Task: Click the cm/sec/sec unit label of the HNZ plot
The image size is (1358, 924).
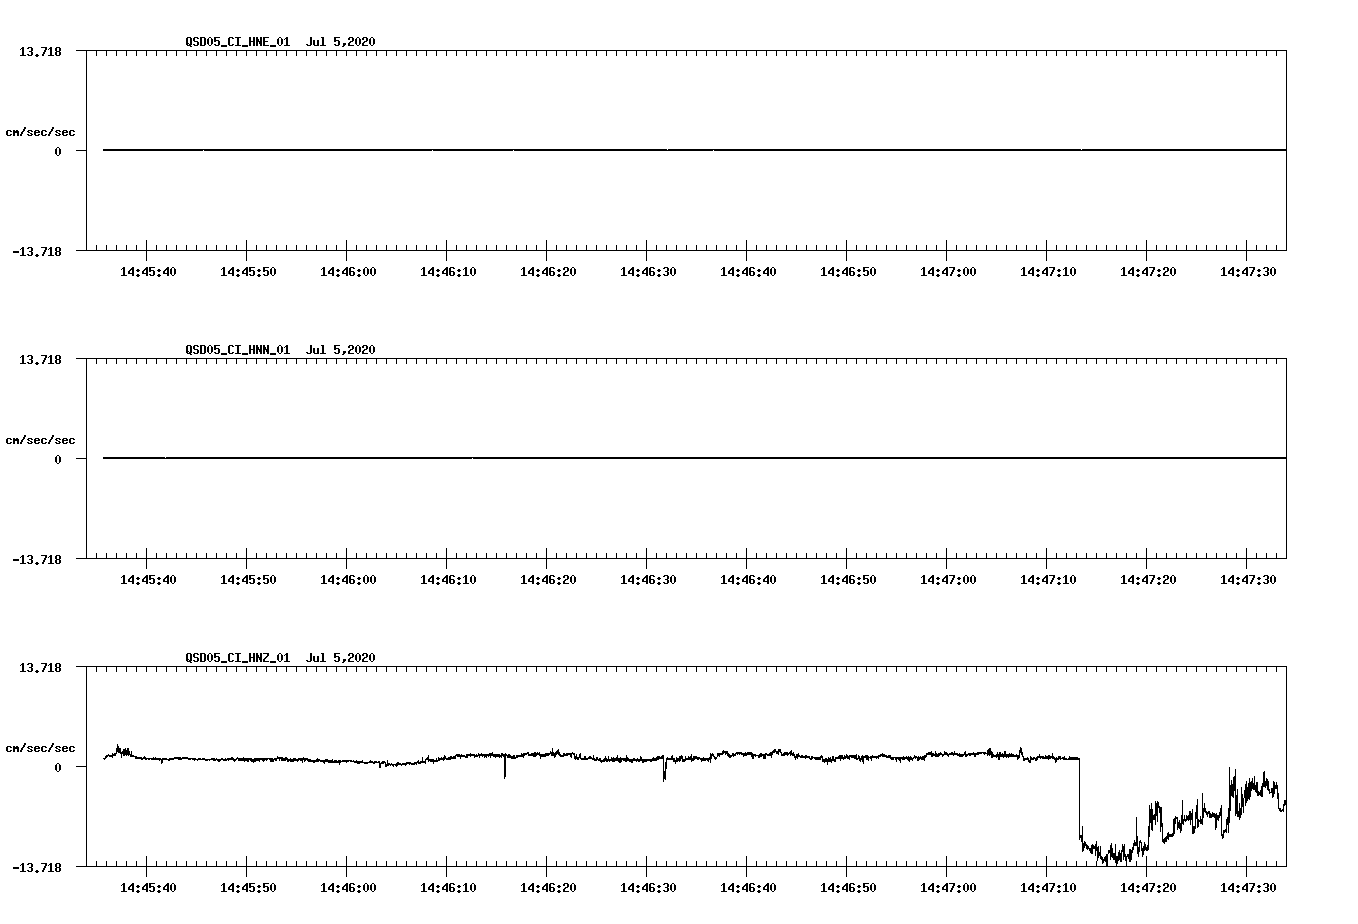Action: [40, 748]
